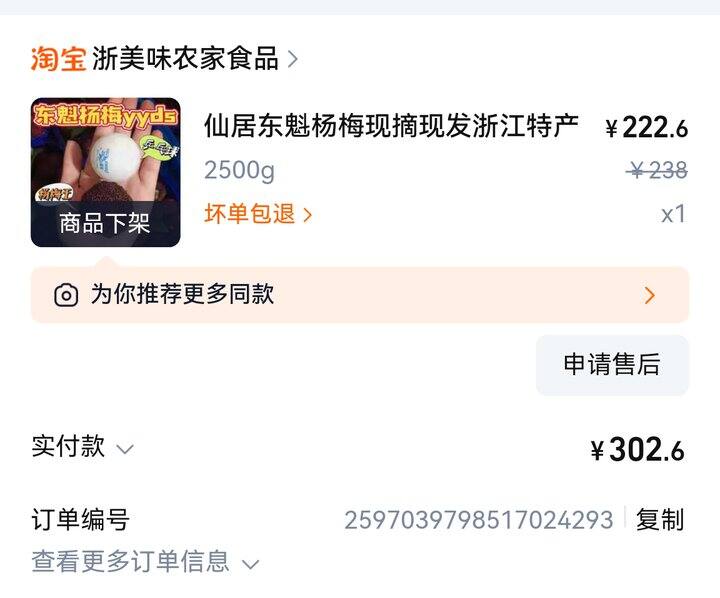
Task: Open the 东魁杨梅 product thumbnail
Action: (106, 172)
